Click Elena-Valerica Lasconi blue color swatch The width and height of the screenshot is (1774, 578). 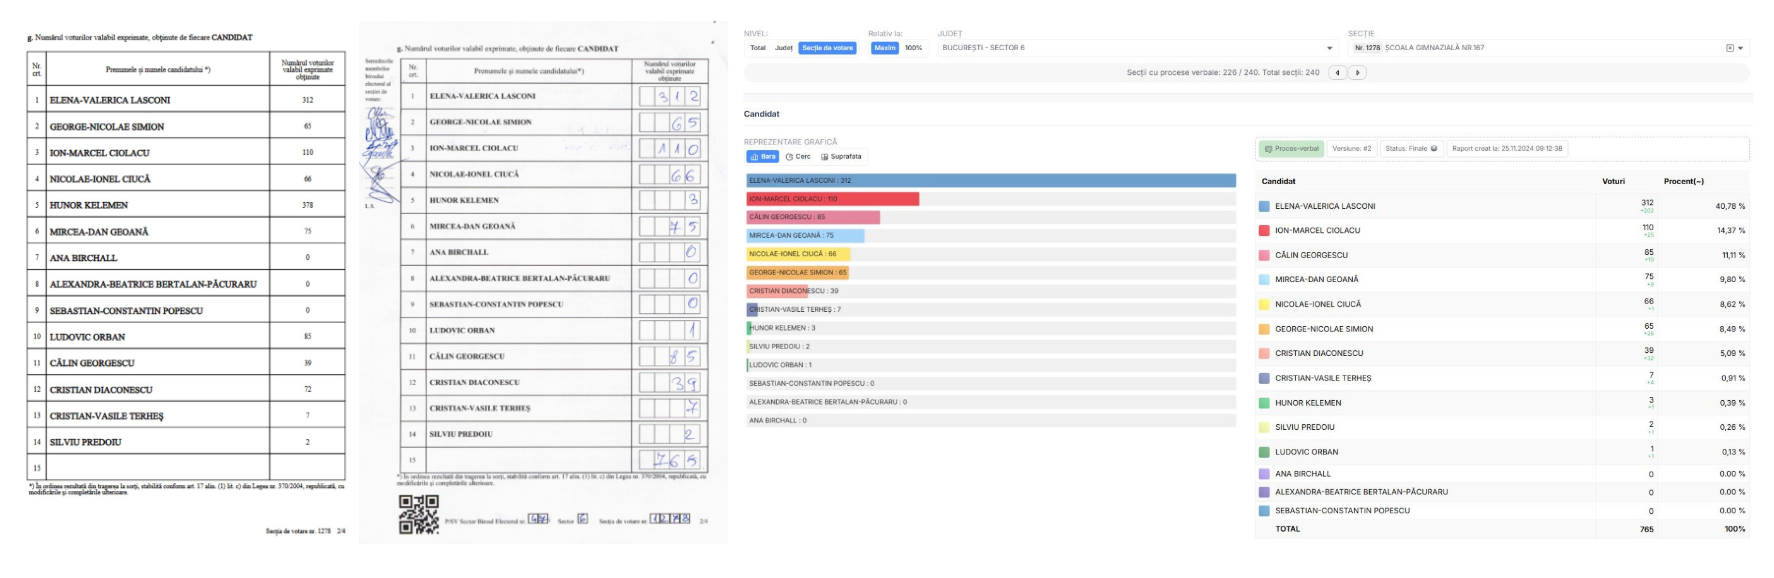1264,207
